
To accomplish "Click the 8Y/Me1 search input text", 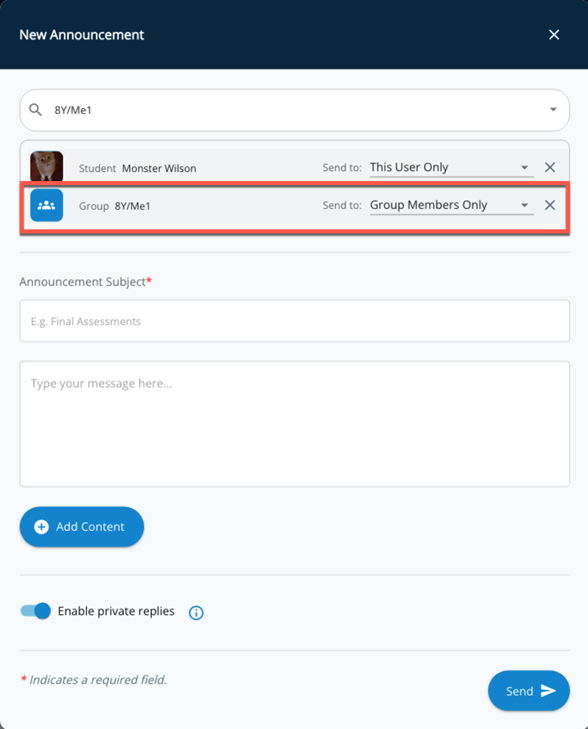I will click(73, 110).
